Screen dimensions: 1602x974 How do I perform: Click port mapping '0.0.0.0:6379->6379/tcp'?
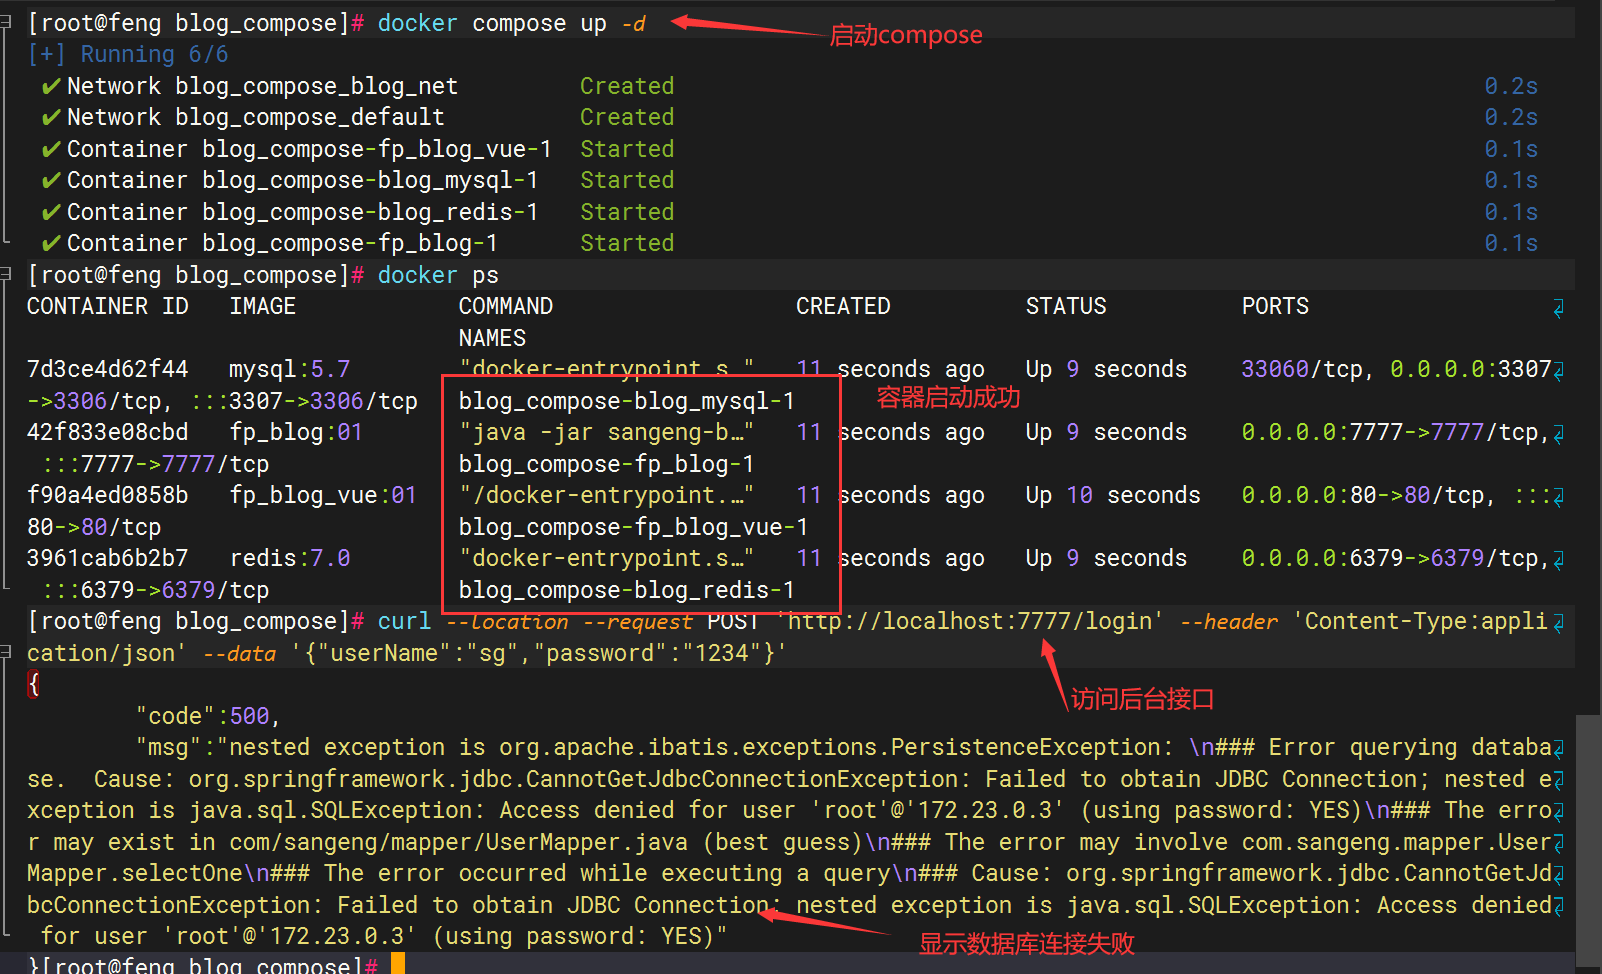point(1390,558)
